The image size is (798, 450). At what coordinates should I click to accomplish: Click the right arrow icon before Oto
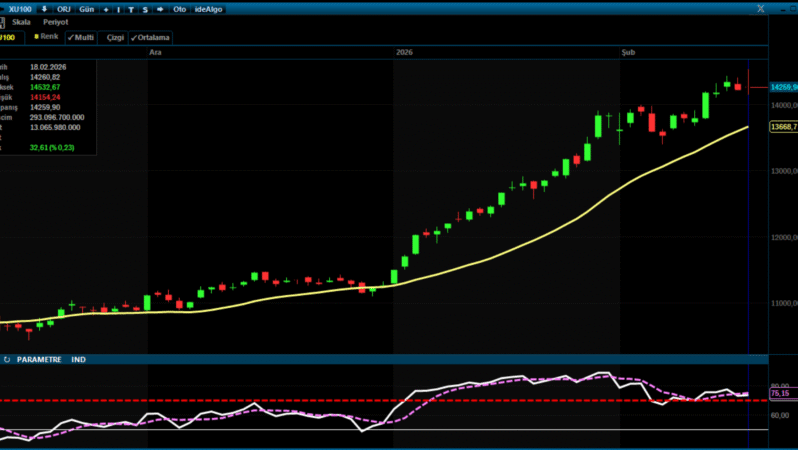click(161, 9)
